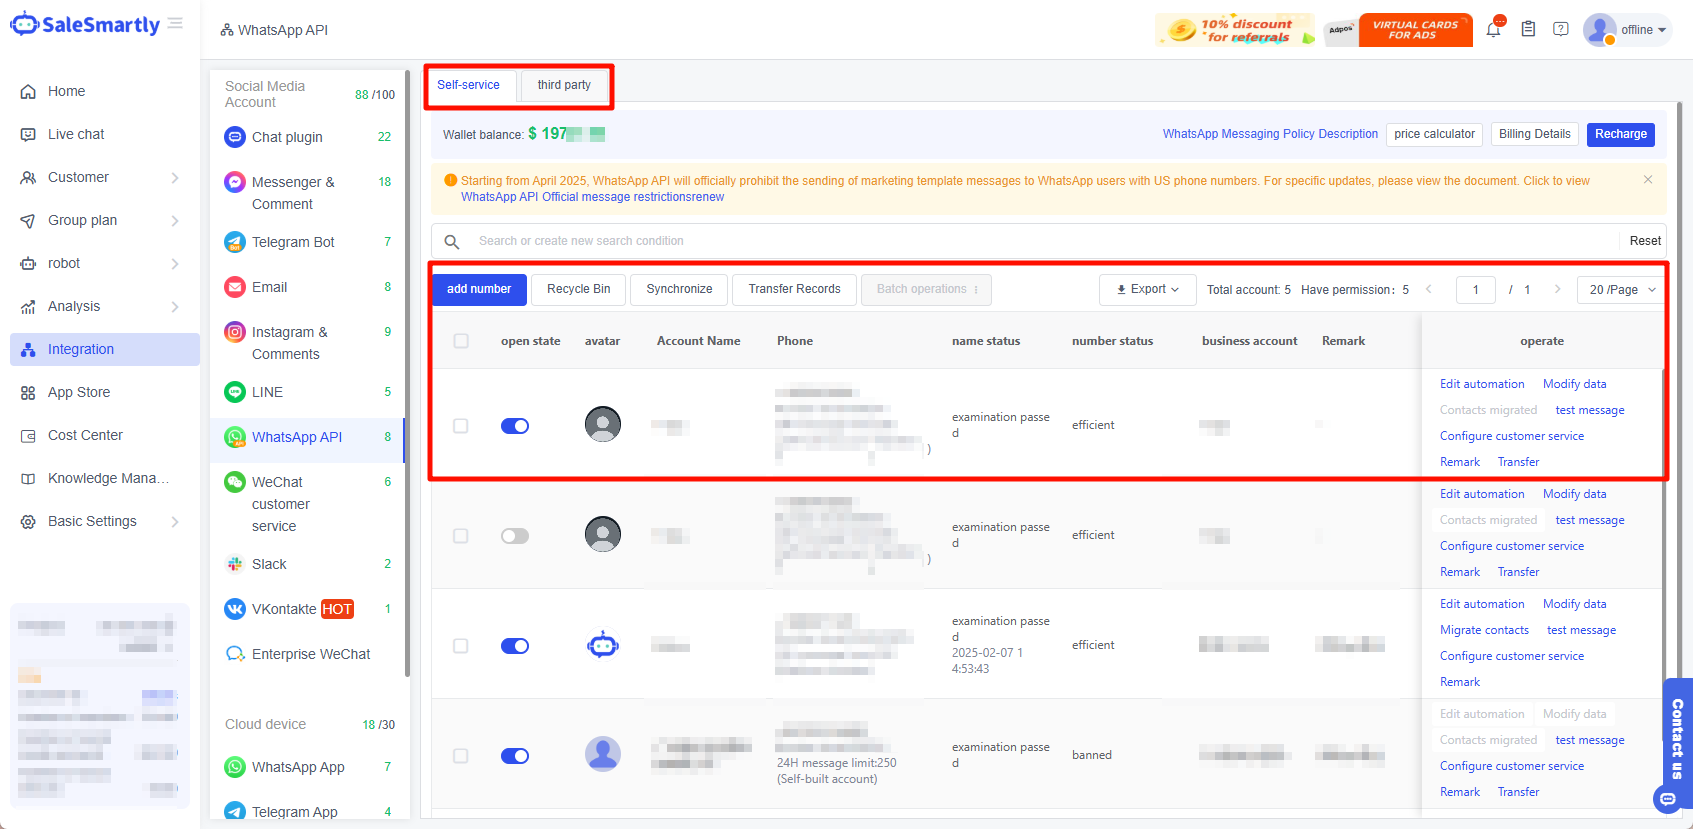Switch to the third party tab
The width and height of the screenshot is (1693, 829).
pyautogui.click(x=564, y=85)
